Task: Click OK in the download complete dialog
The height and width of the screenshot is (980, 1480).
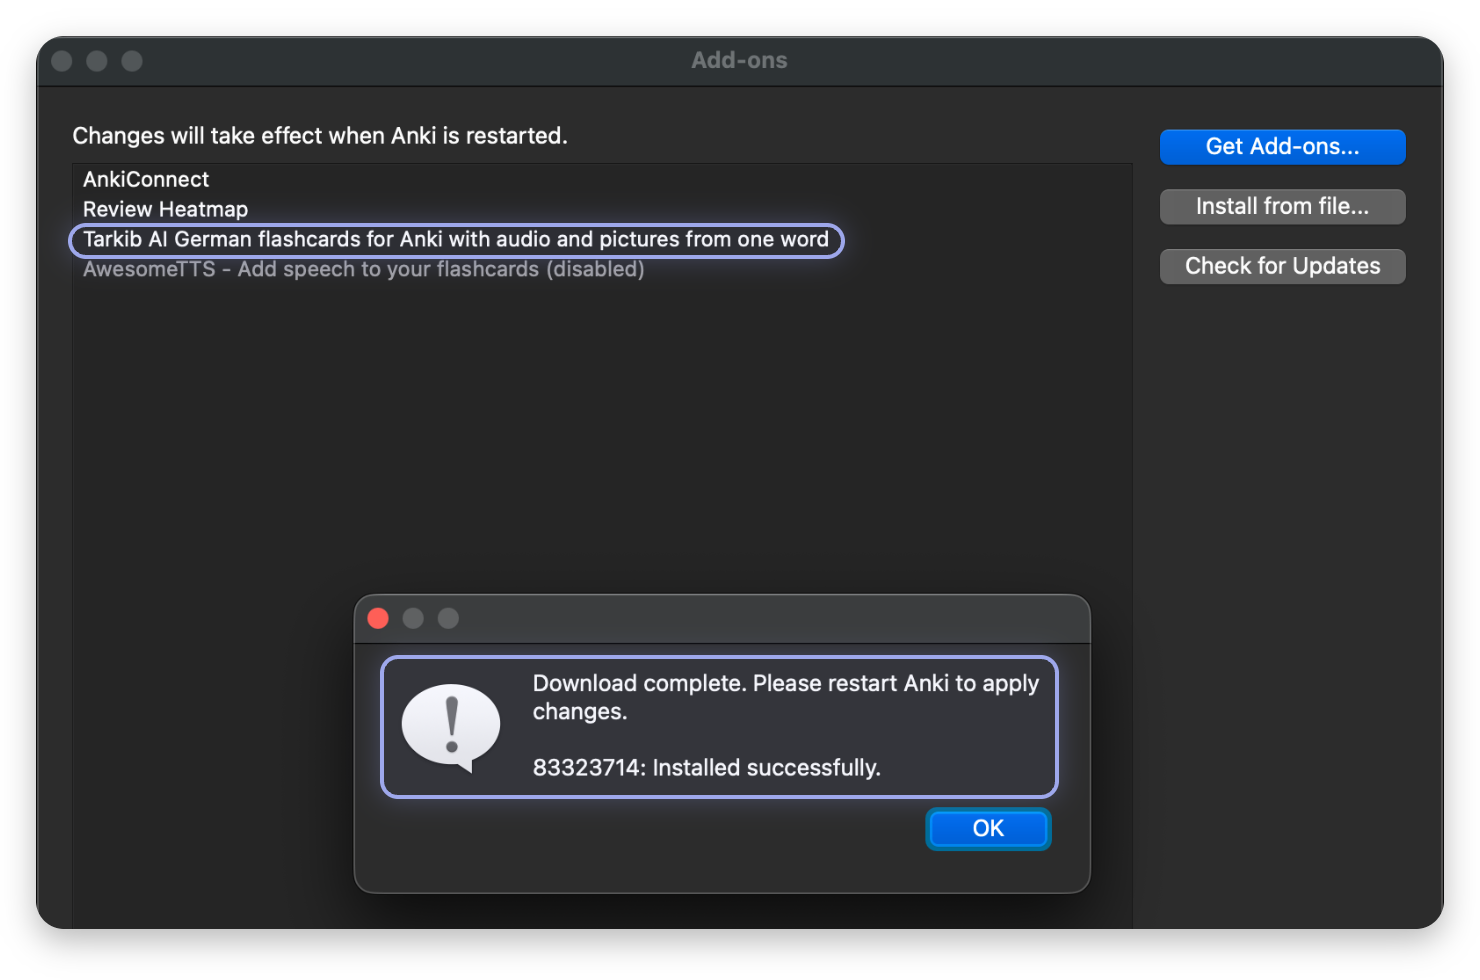Action: (x=988, y=829)
